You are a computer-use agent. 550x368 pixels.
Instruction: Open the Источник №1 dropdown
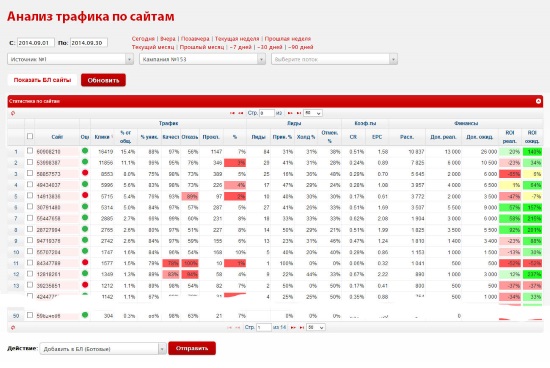point(70,59)
